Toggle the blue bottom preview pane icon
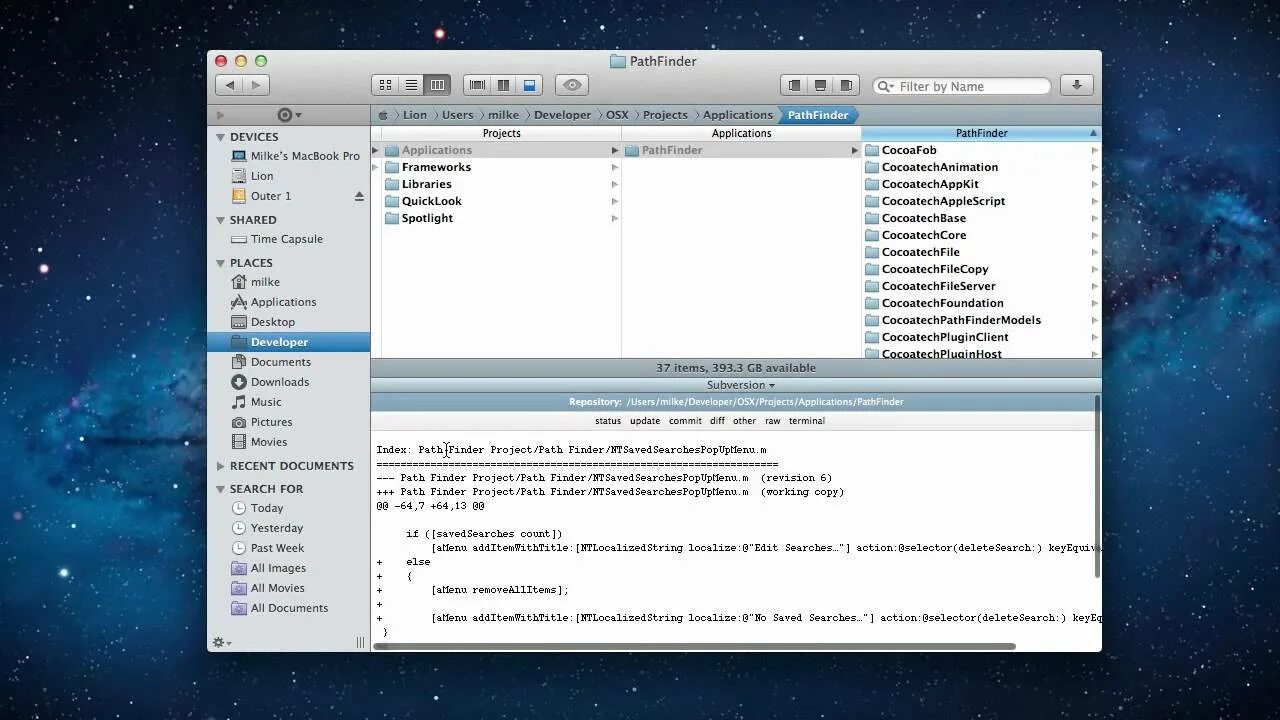The width and height of the screenshot is (1280, 720). [x=529, y=86]
